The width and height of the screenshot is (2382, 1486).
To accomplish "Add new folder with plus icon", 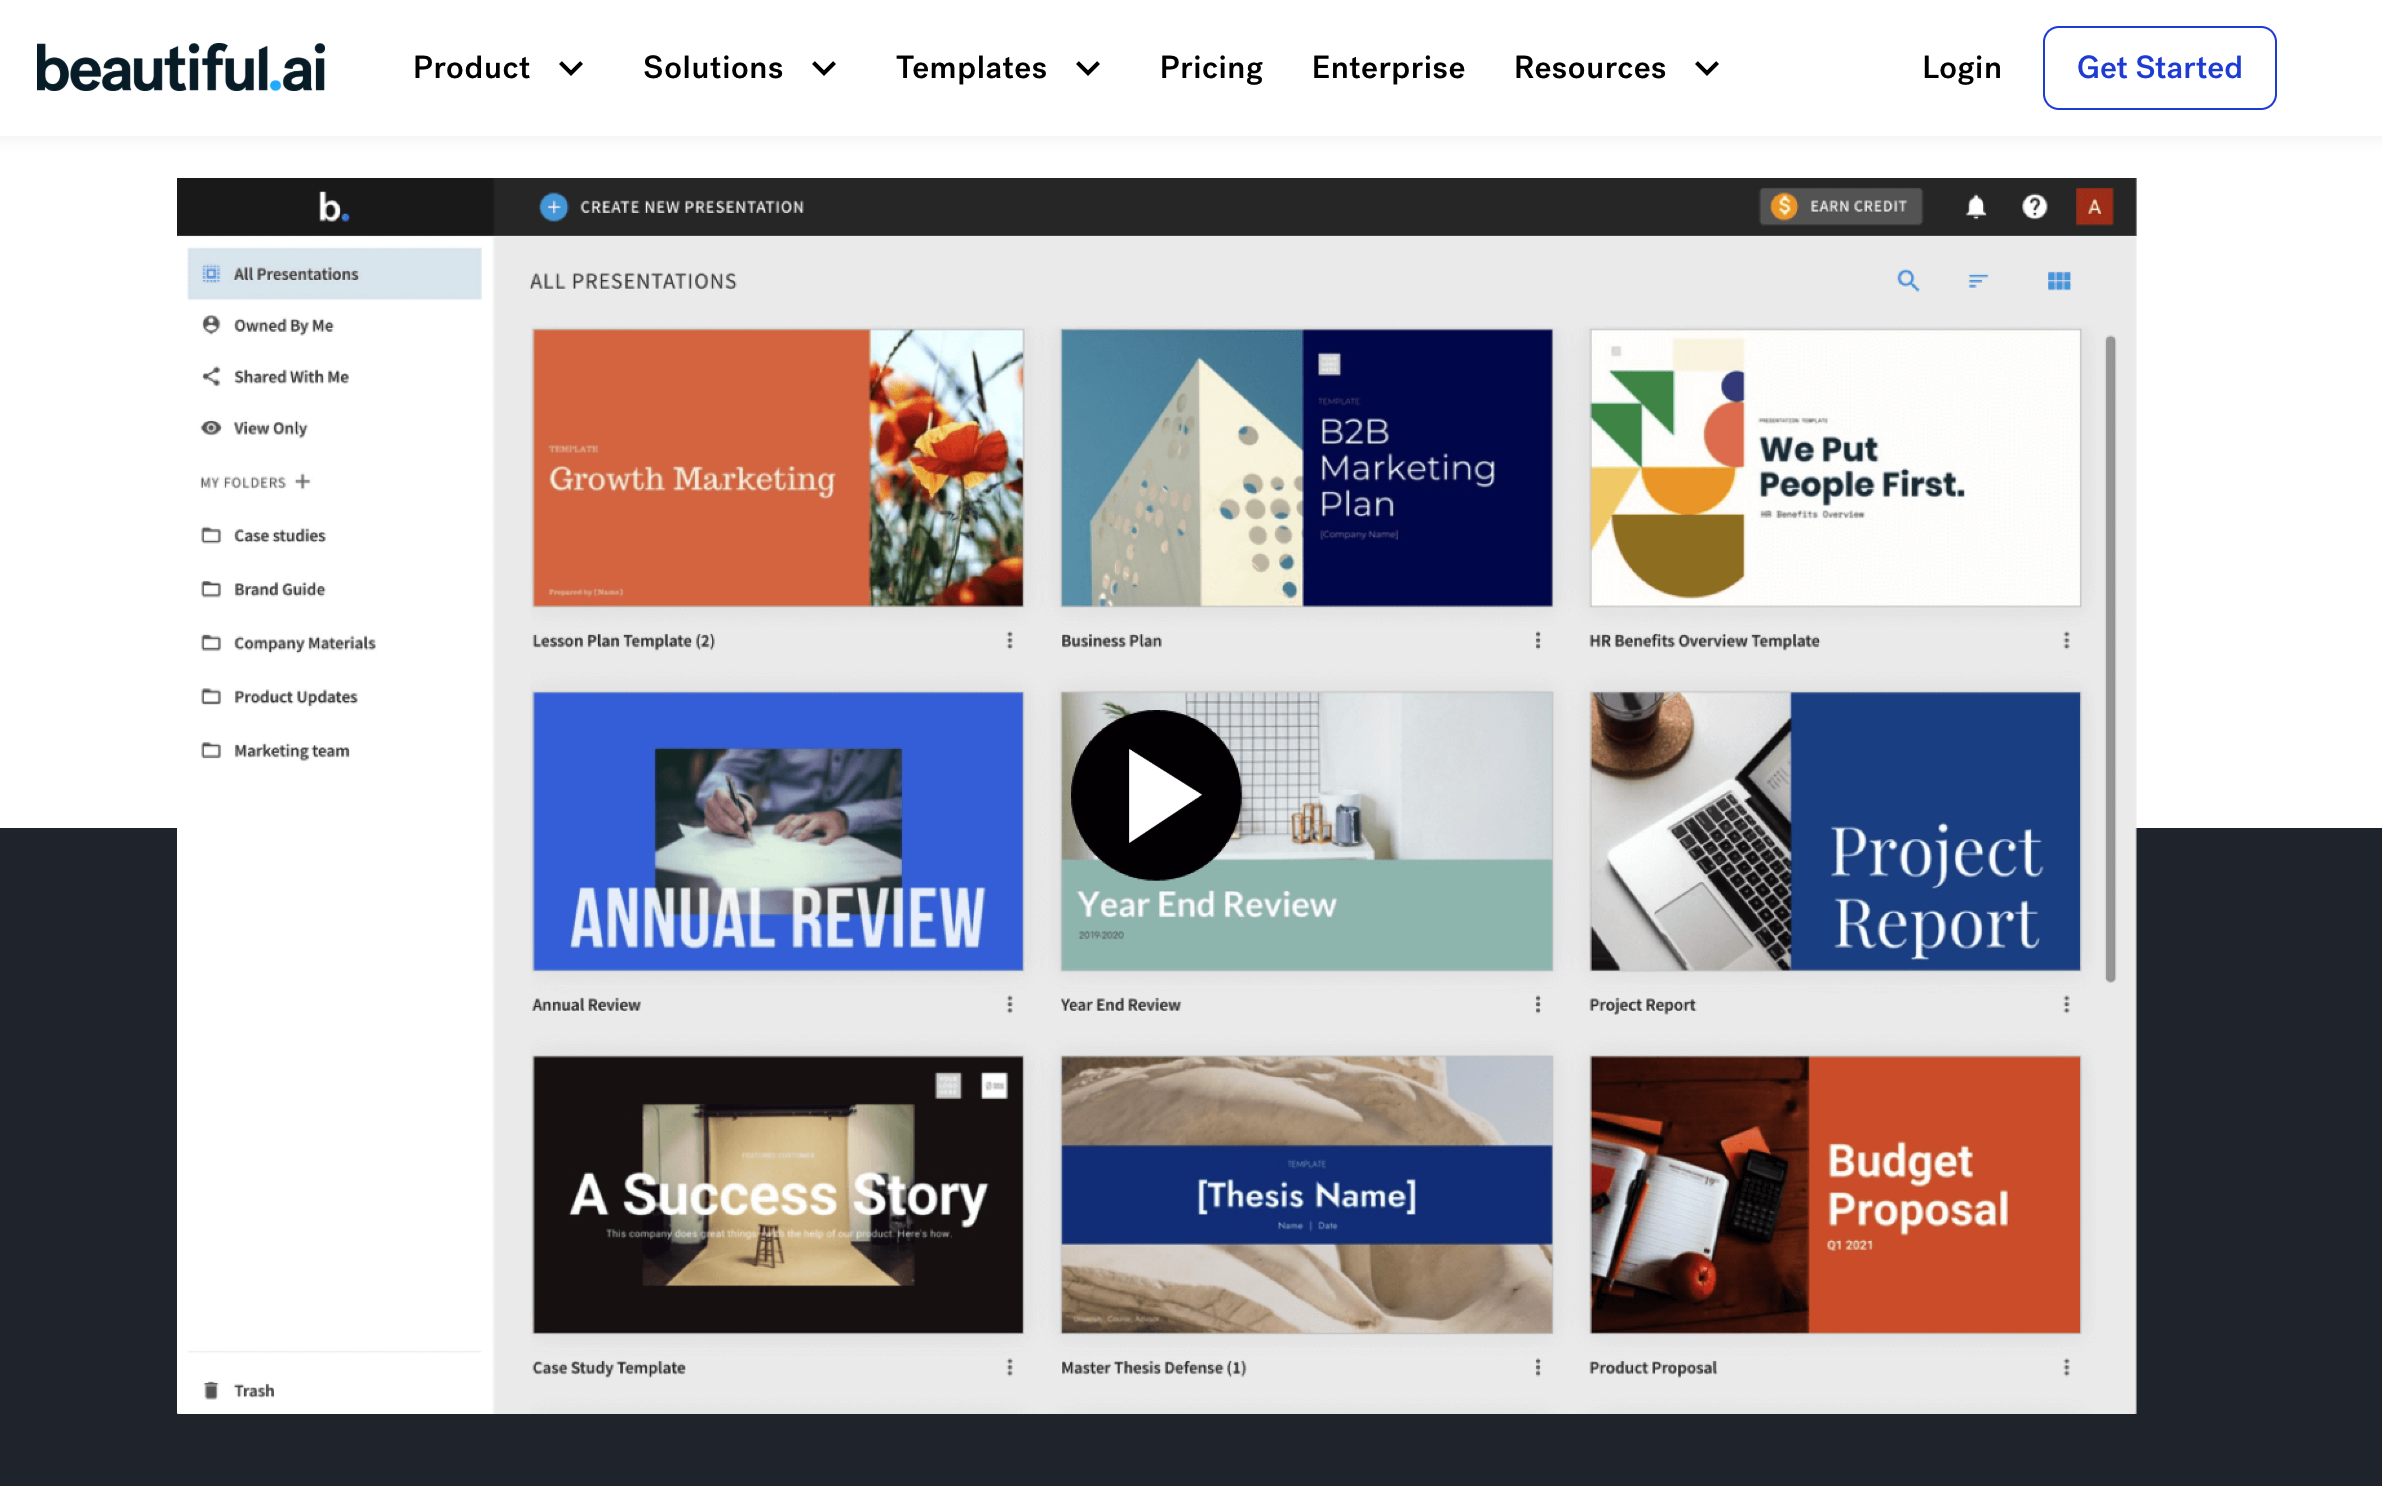I will (x=303, y=481).
